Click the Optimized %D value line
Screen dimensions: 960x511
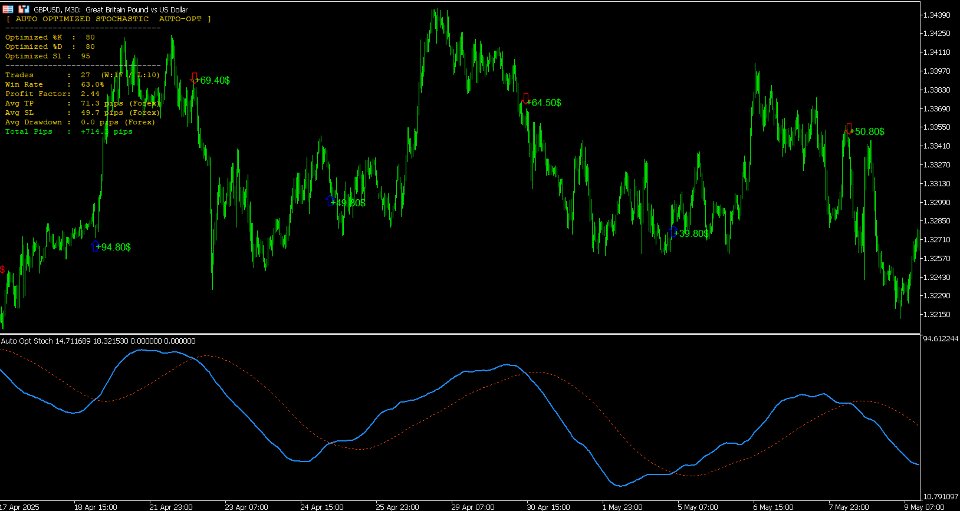tap(50, 47)
